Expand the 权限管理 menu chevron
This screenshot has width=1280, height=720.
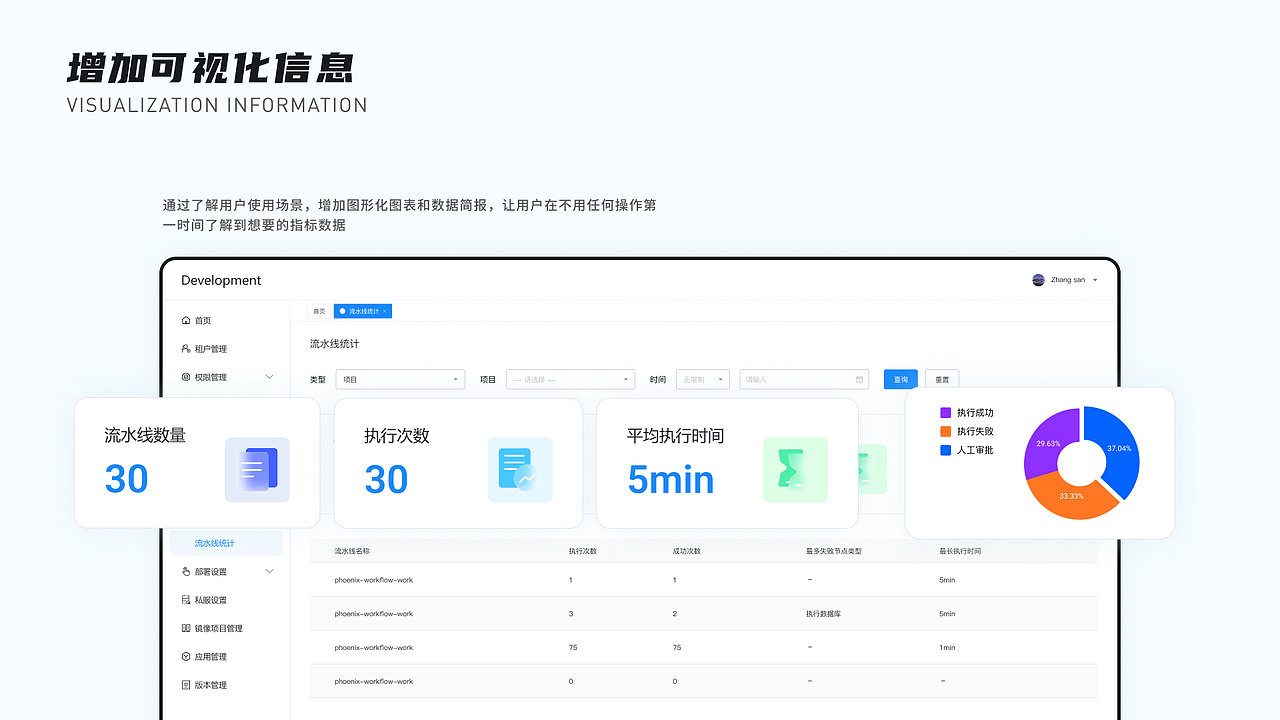[x=269, y=377]
